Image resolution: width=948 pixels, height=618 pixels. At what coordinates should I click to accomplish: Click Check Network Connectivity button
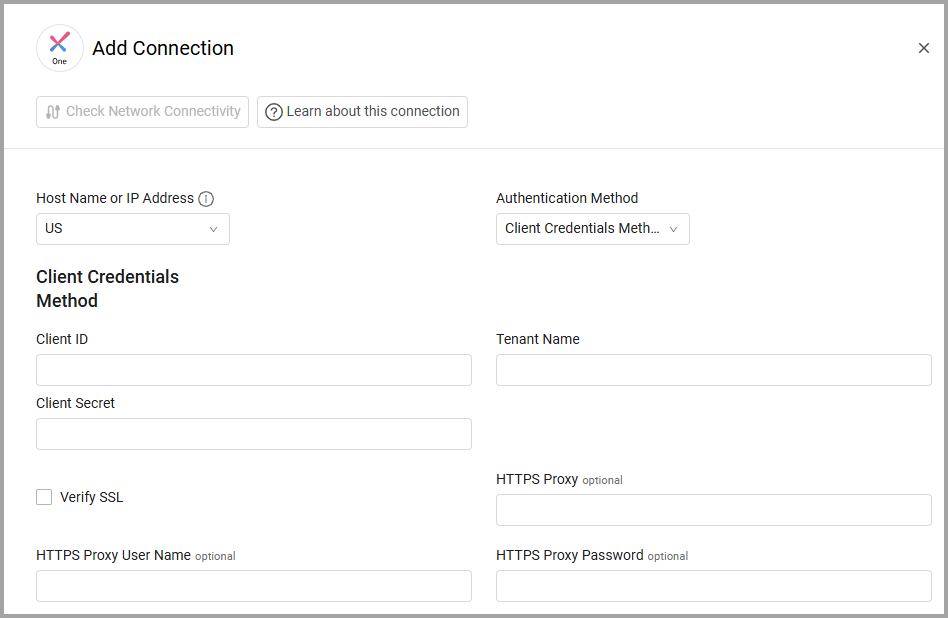[x=142, y=112]
